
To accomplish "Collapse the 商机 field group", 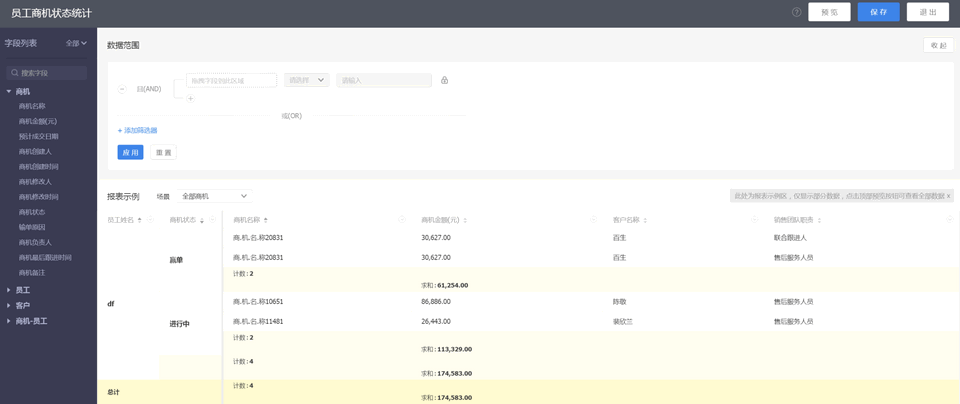I will (9, 91).
